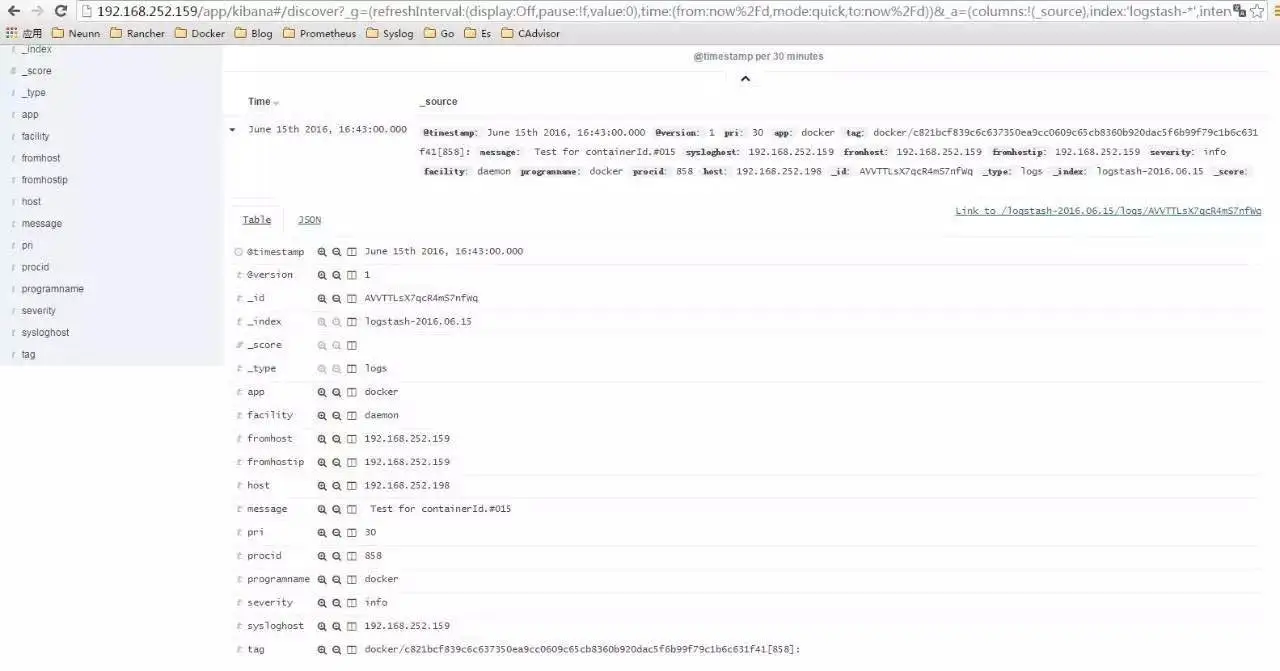Filter out value in _id row
The height and width of the screenshot is (671, 1280).
click(337, 298)
